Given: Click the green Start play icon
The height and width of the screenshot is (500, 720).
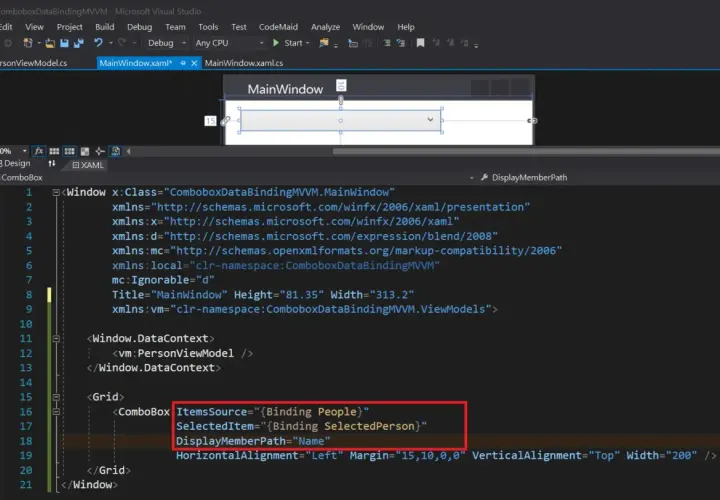Looking at the screenshot, I should [x=276, y=43].
